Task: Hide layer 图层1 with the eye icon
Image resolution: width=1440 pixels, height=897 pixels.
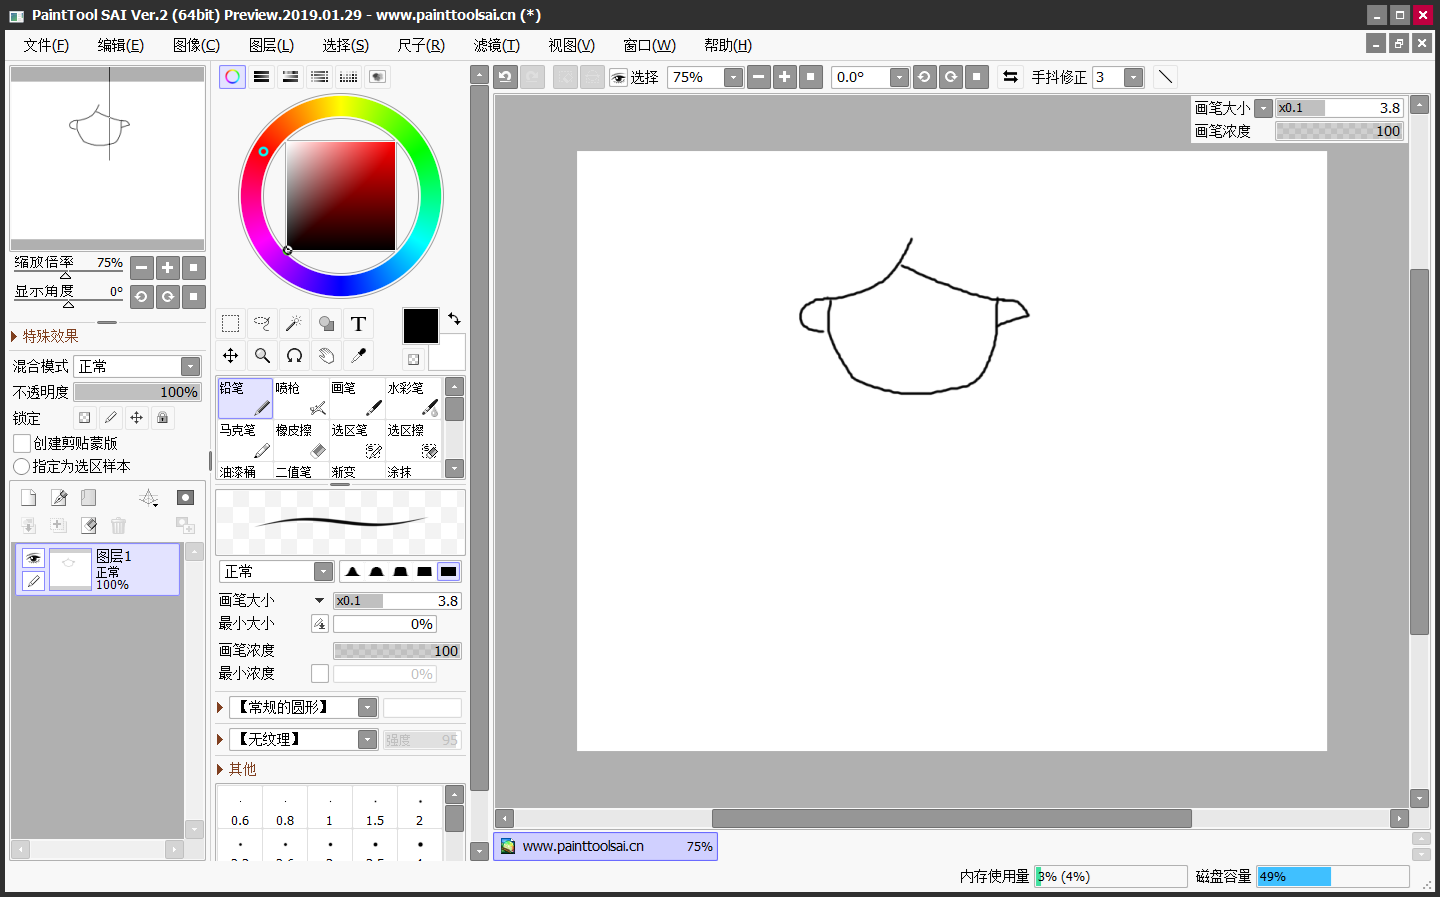Action: pyautogui.click(x=33, y=558)
